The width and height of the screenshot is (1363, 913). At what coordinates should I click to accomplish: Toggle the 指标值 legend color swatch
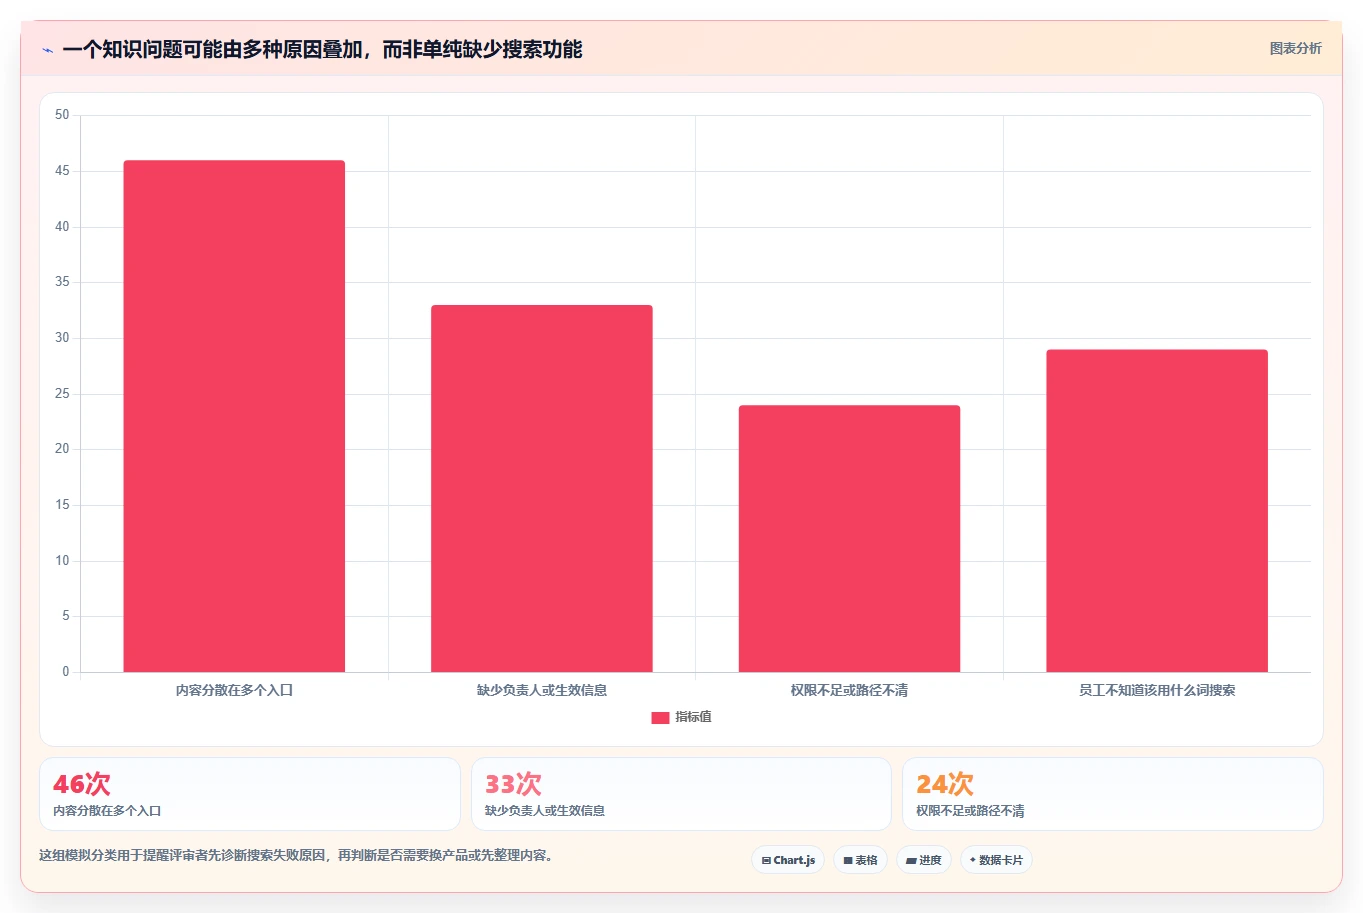(660, 717)
